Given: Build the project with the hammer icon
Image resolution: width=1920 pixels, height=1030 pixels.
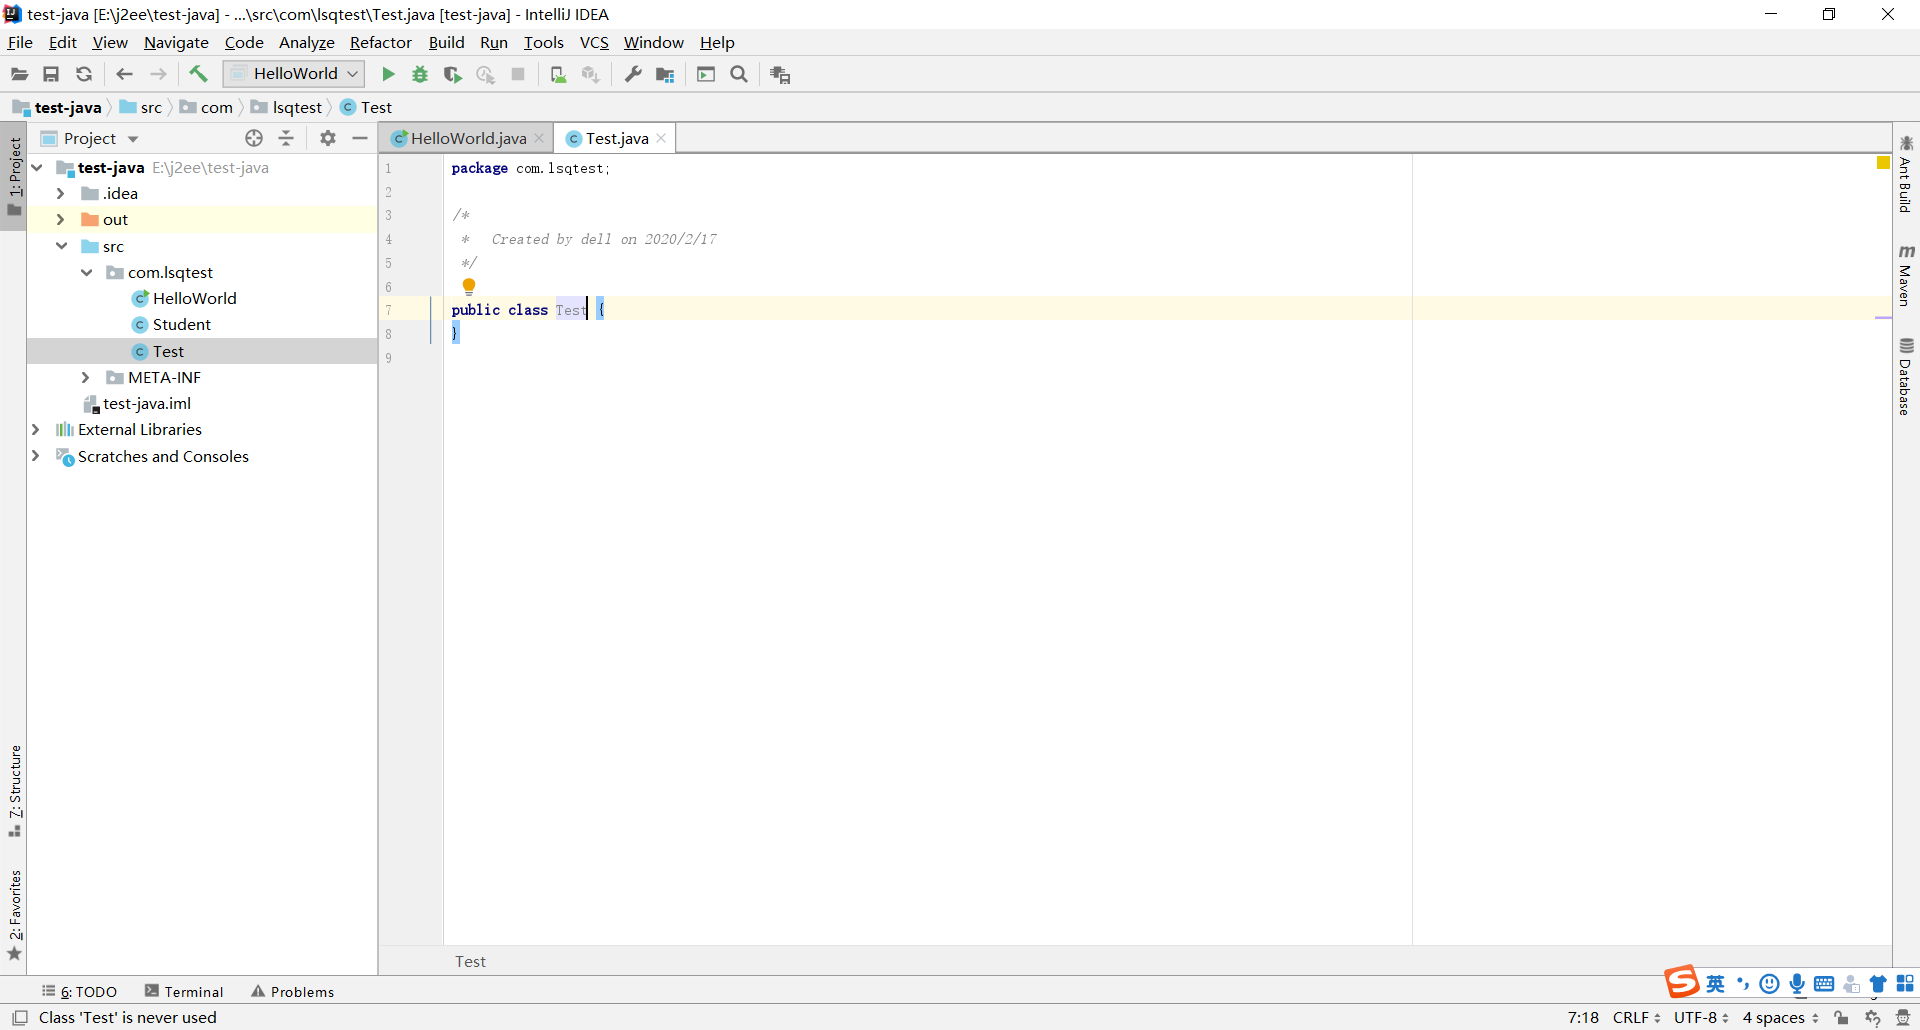Looking at the screenshot, I should [198, 74].
